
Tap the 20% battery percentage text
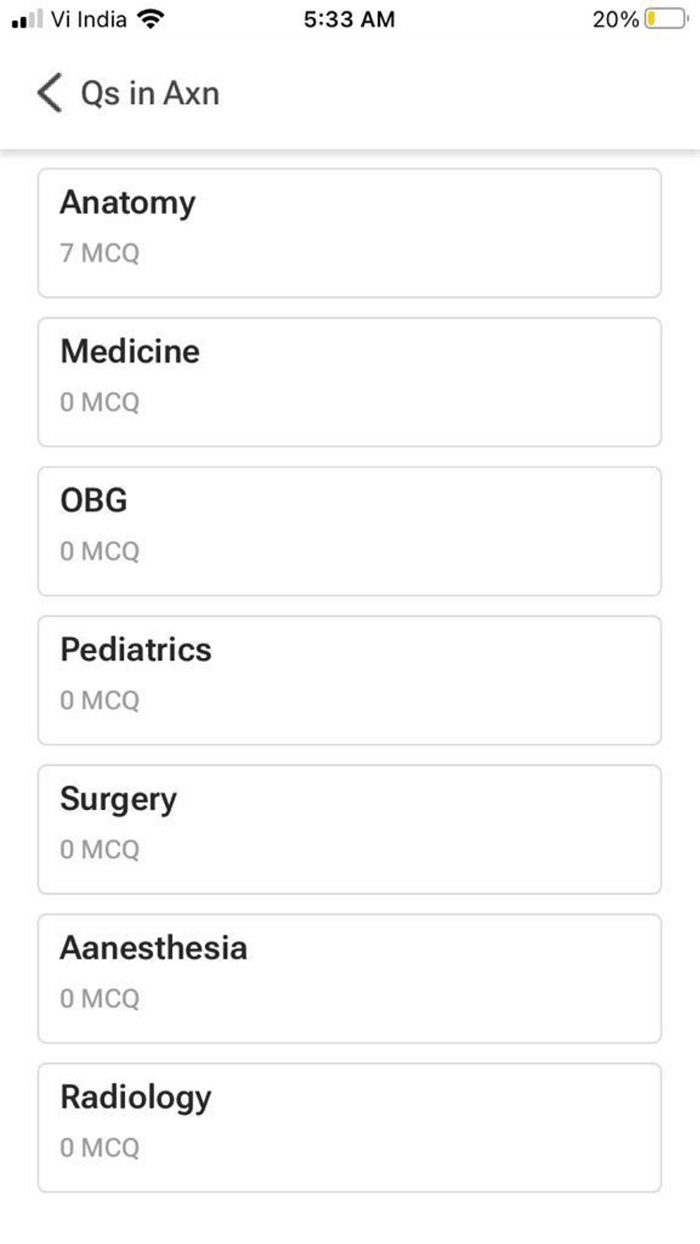615,19
